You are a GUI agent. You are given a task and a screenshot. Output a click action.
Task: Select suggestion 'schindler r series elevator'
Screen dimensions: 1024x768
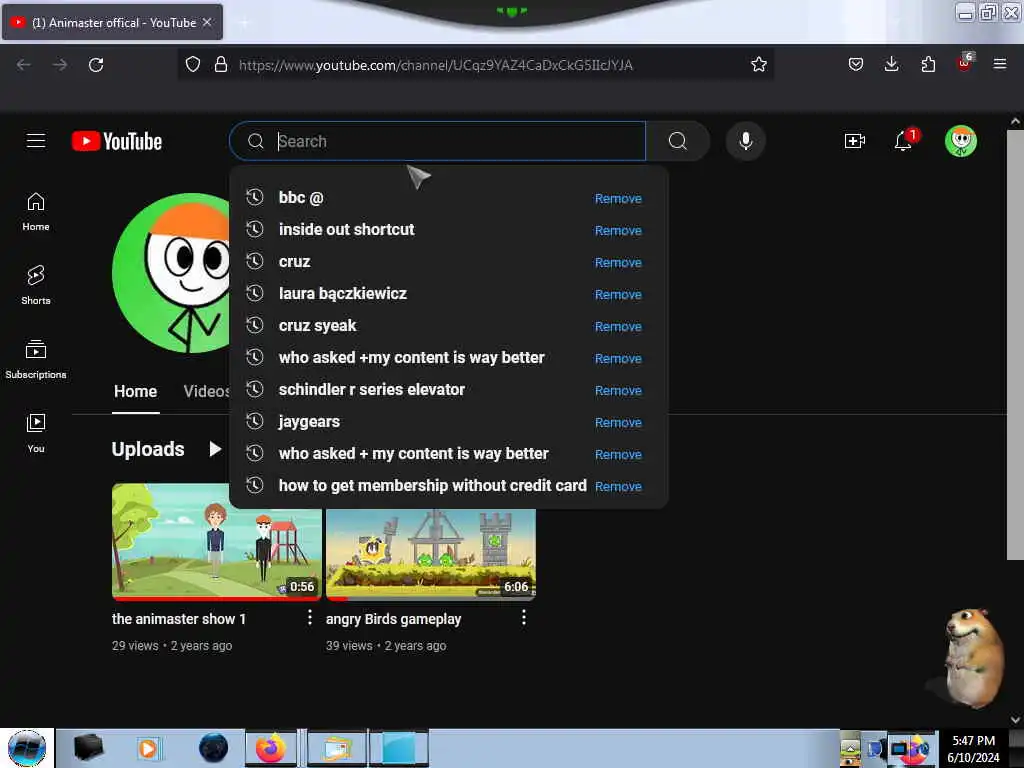tap(372, 389)
